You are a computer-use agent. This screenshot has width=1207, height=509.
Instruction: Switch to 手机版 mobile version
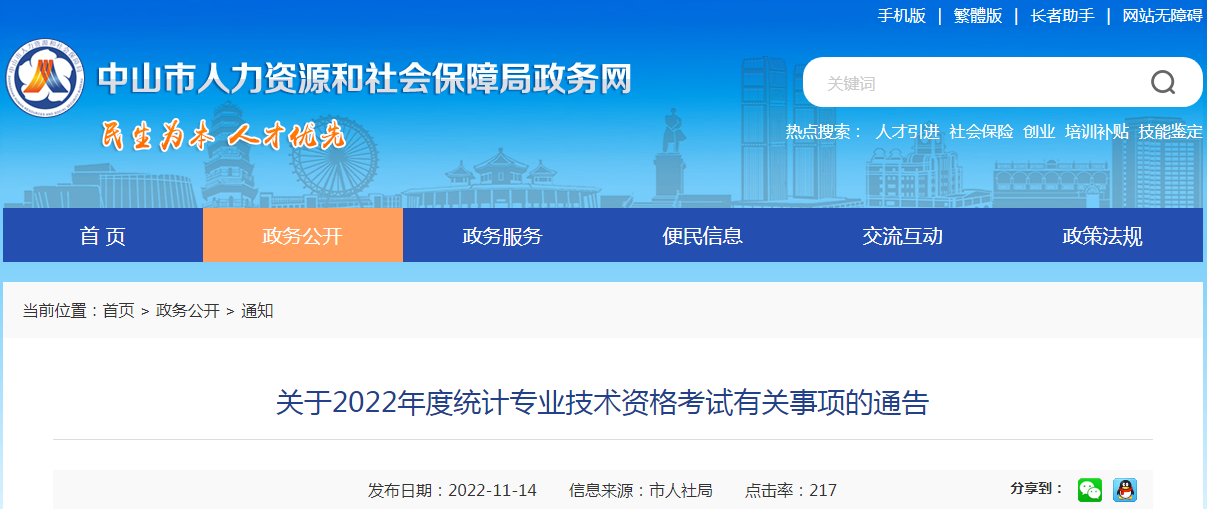click(902, 16)
